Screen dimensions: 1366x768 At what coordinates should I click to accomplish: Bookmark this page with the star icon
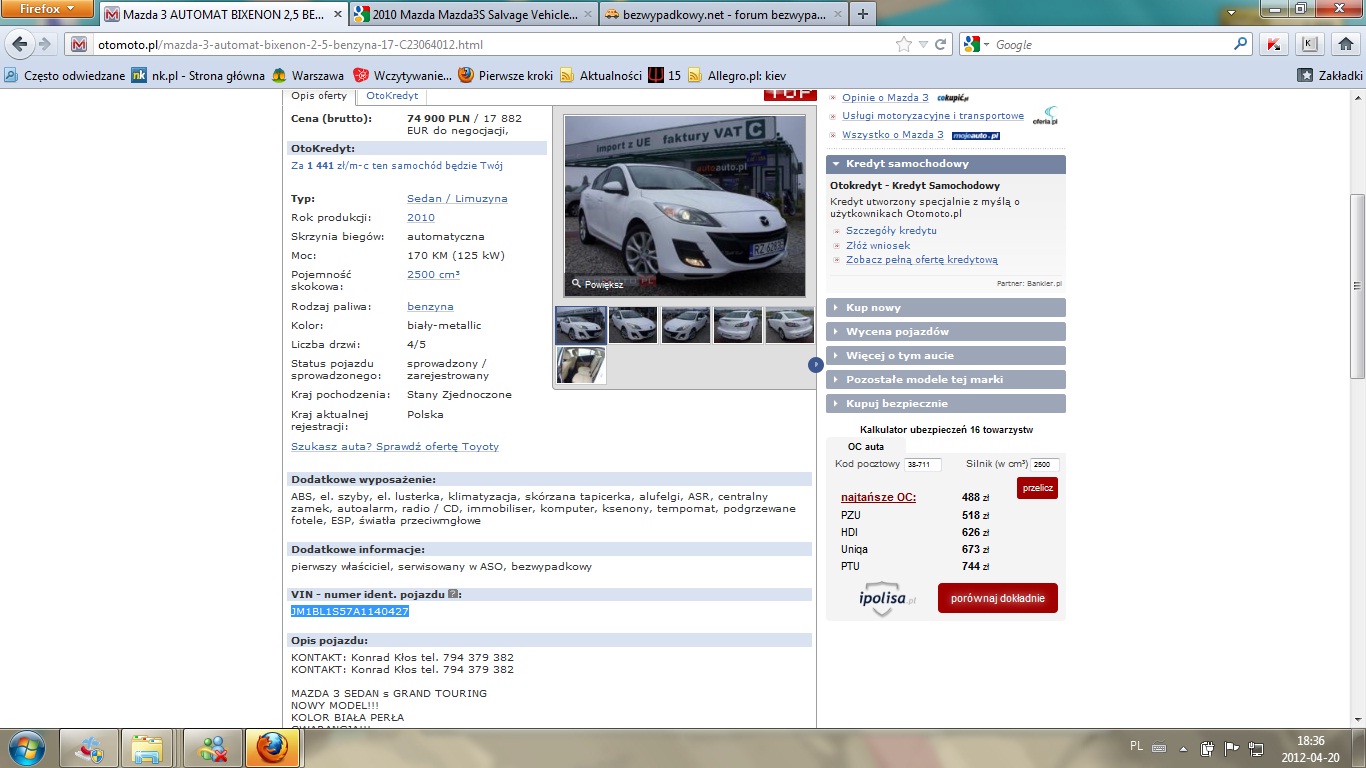[904, 44]
